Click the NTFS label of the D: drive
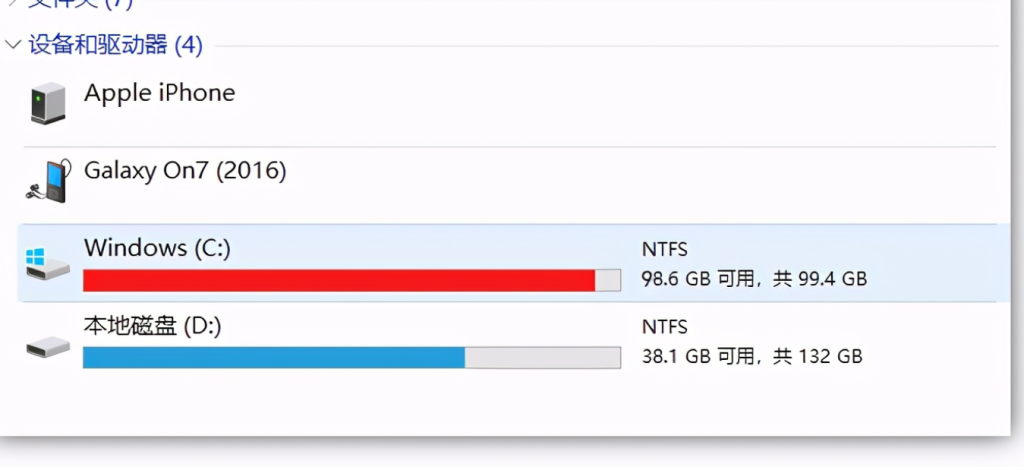Viewport: 1024px width, 470px height. tap(664, 326)
